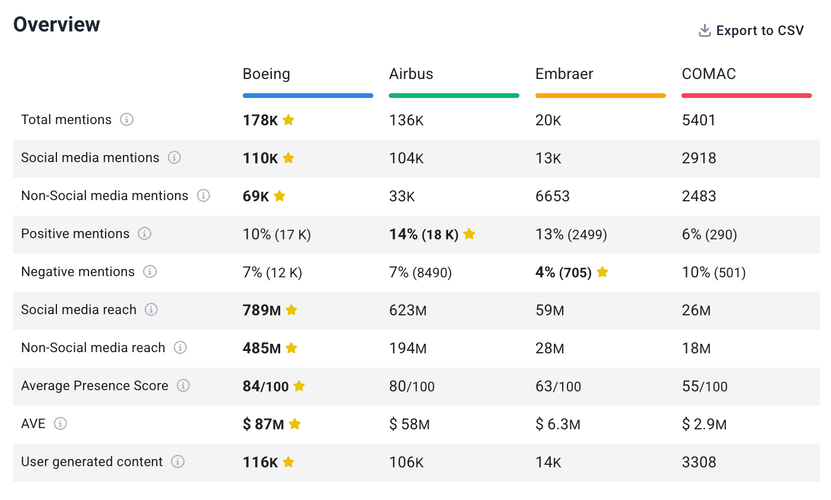Click COMAC AVE value $ 2.9M
The height and width of the screenshot is (500, 831).
tap(704, 424)
